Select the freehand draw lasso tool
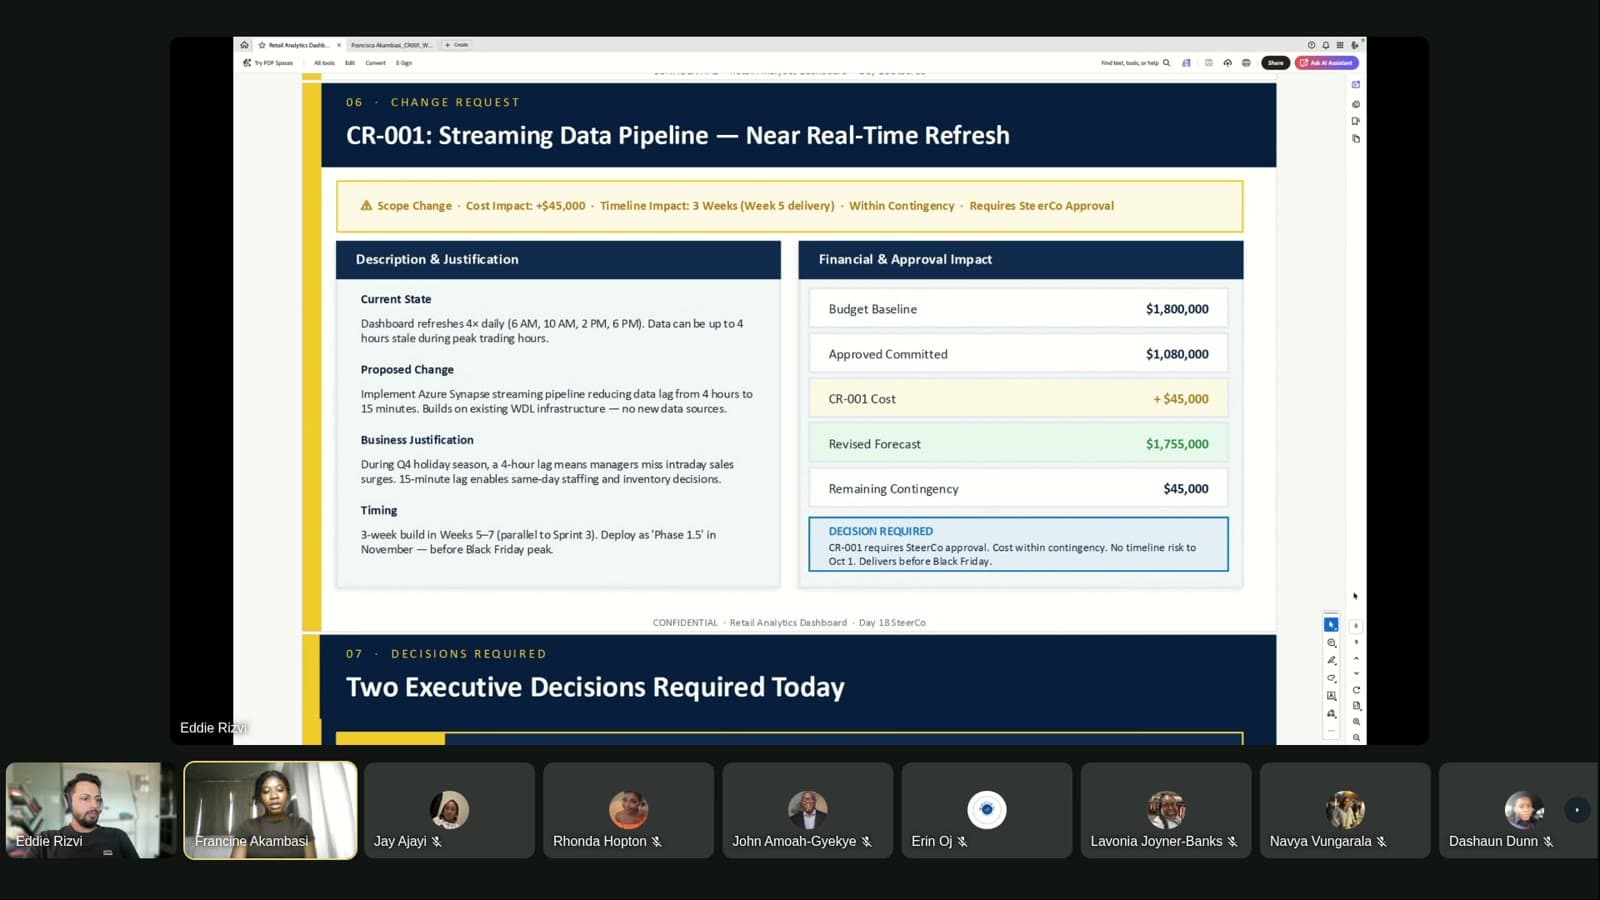This screenshot has width=1600, height=900. pos(1331,678)
